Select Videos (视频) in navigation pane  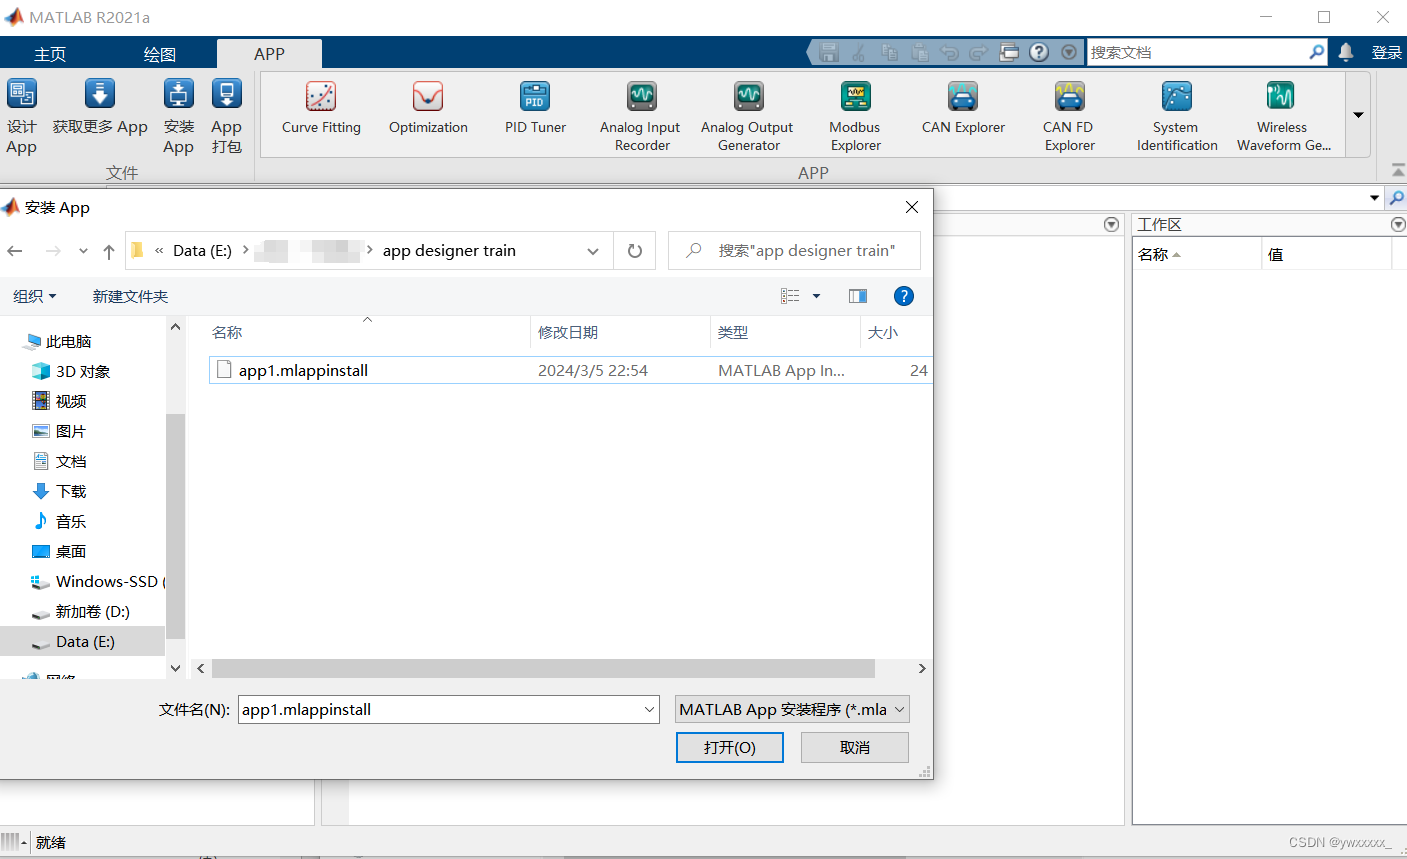click(x=60, y=401)
